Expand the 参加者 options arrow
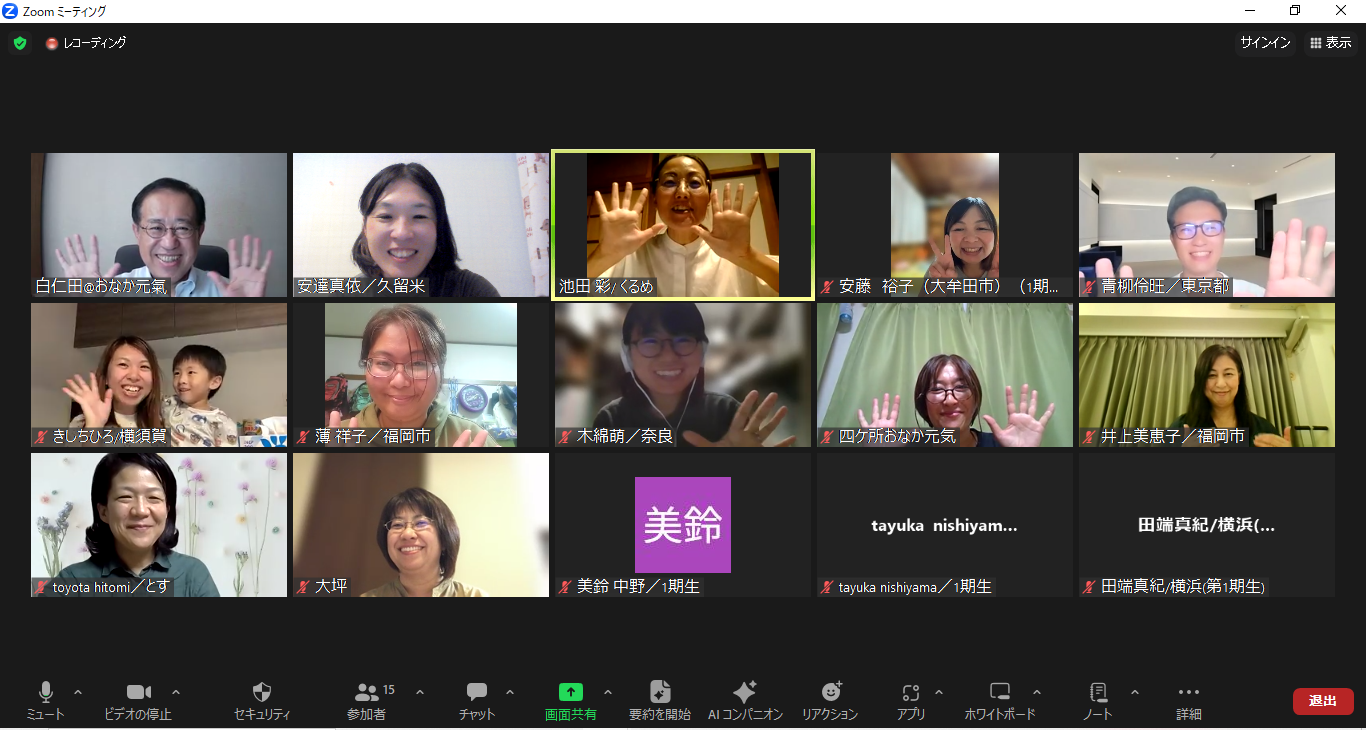The image size is (1366, 730). [420, 692]
